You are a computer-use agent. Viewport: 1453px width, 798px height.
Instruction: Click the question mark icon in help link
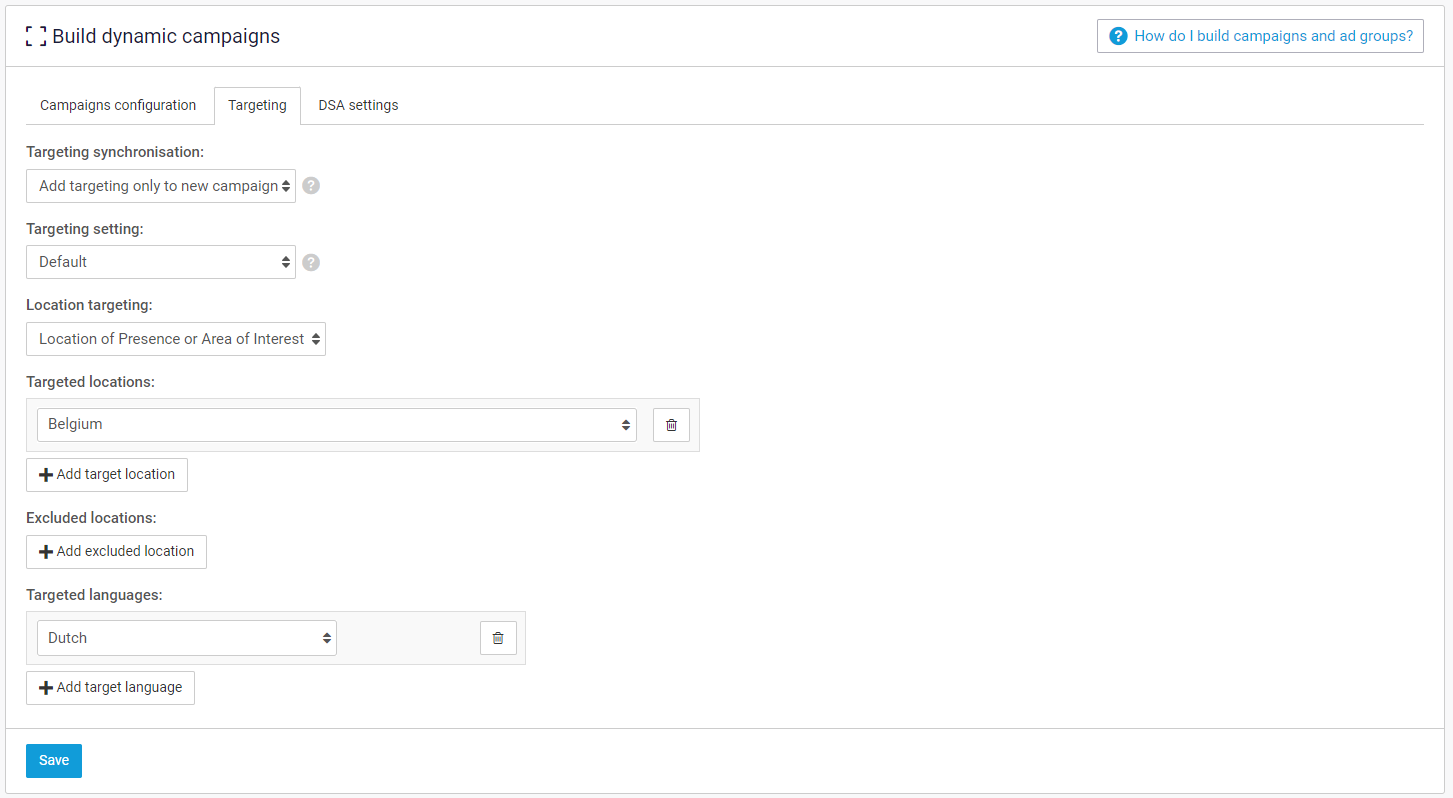(x=1118, y=36)
